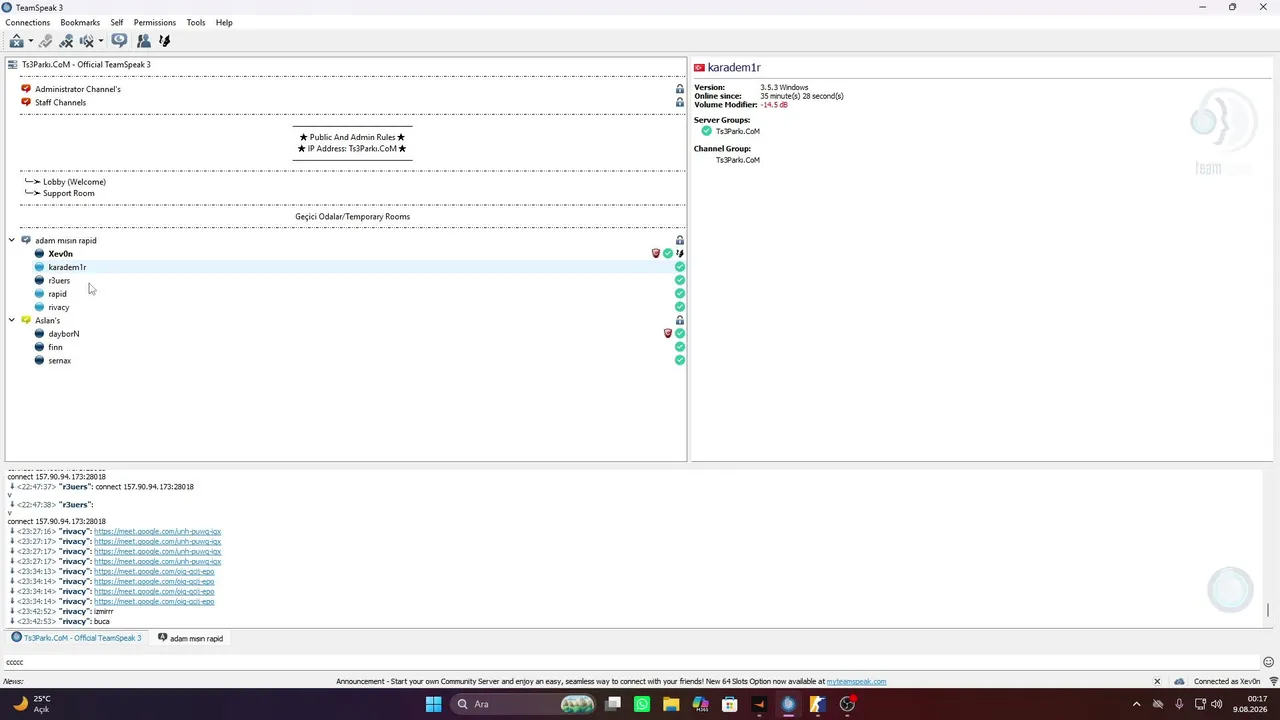Open the dropdown arrow beside the Mute Speakers icon

(x=101, y=41)
